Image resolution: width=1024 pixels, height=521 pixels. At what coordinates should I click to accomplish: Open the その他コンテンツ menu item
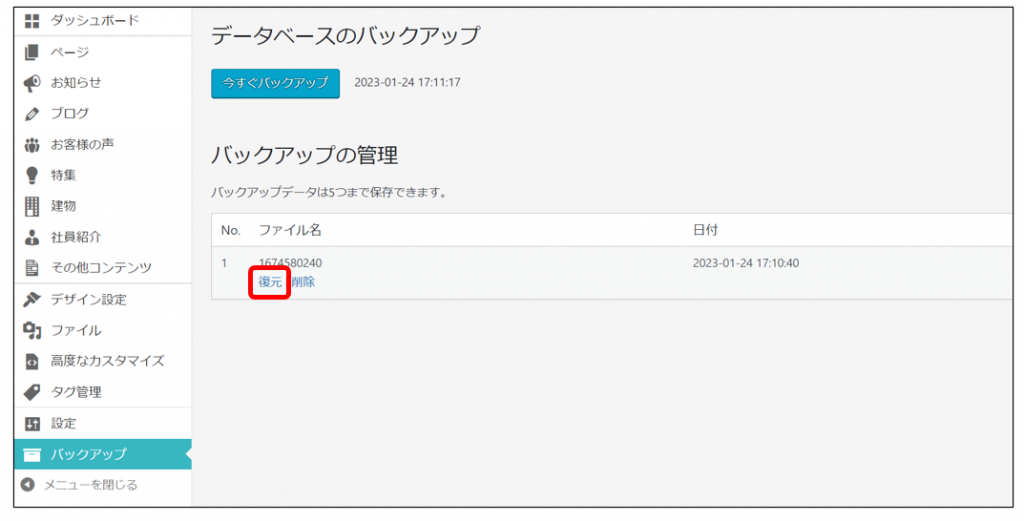(101, 268)
